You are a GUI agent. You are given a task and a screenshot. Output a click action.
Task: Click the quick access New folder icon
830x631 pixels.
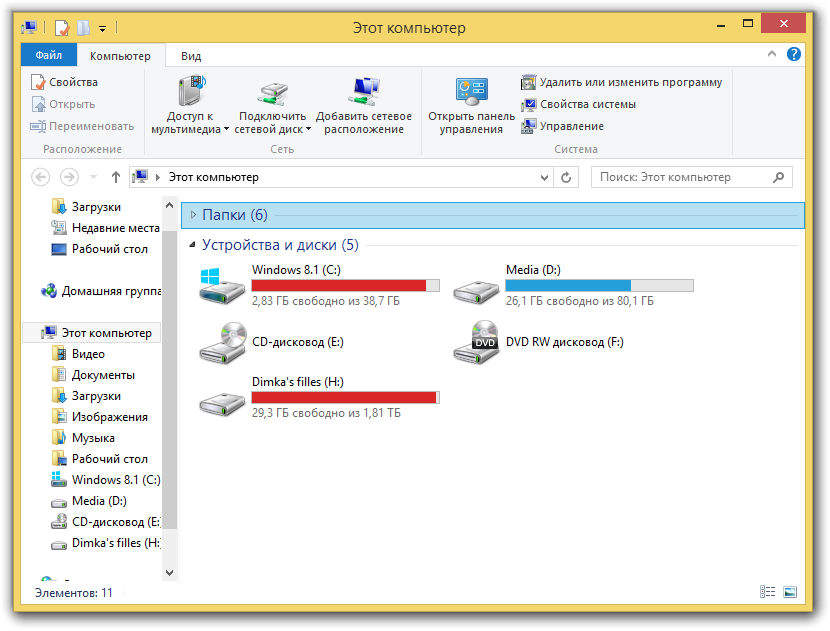pyautogui.click(x=84, y=28)
